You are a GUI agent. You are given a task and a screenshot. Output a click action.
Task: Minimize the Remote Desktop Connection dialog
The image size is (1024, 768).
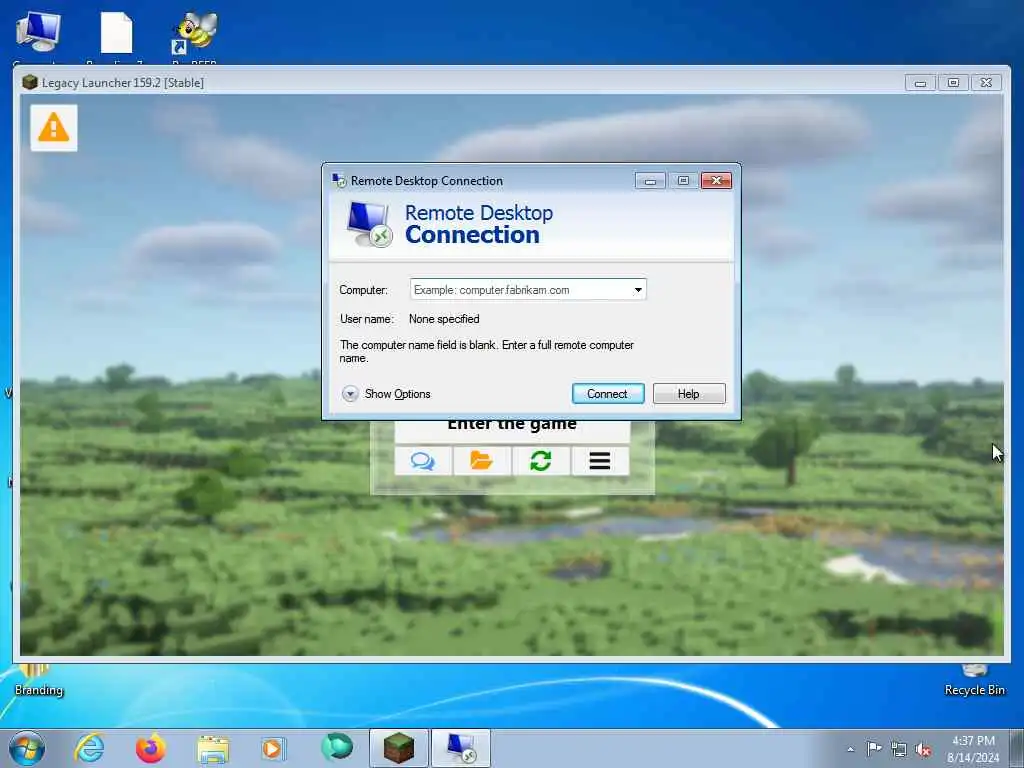pos(650,181)
